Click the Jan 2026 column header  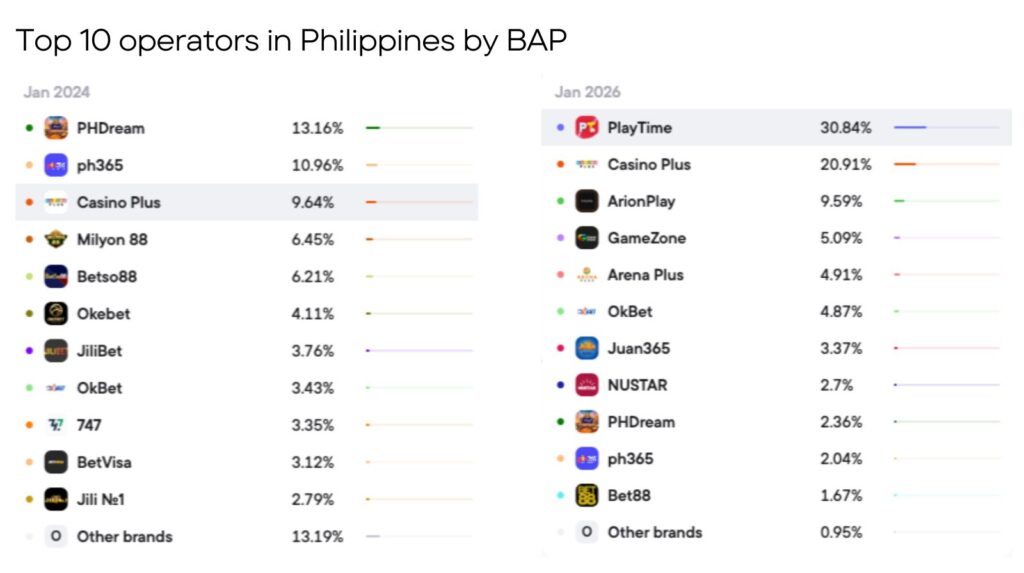(587, 92)
